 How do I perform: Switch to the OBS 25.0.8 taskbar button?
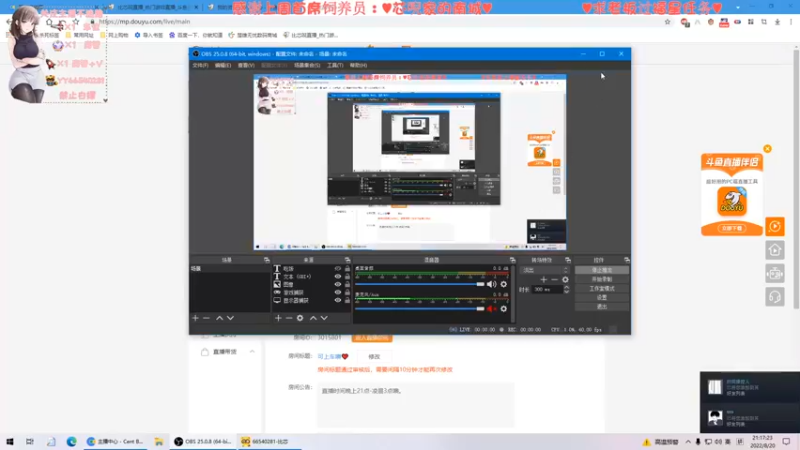[x=203, y=442]
